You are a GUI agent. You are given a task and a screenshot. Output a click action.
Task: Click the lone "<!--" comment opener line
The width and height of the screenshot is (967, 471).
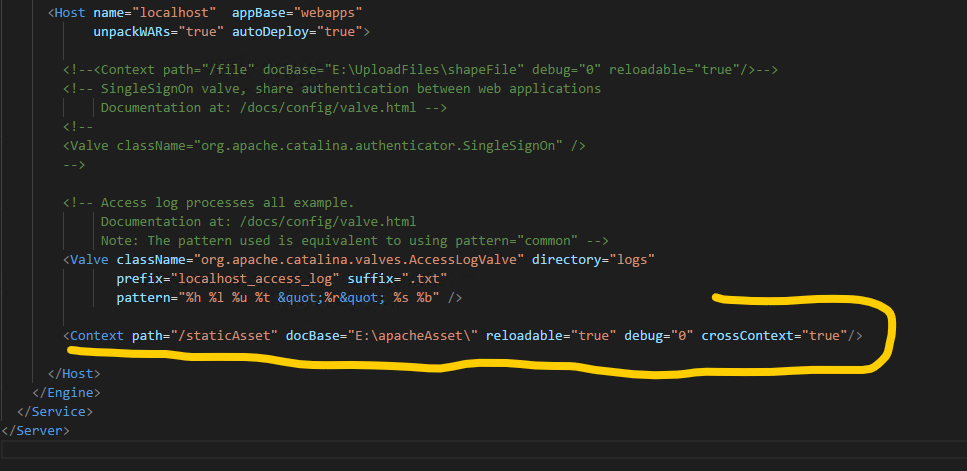[78, 127]
